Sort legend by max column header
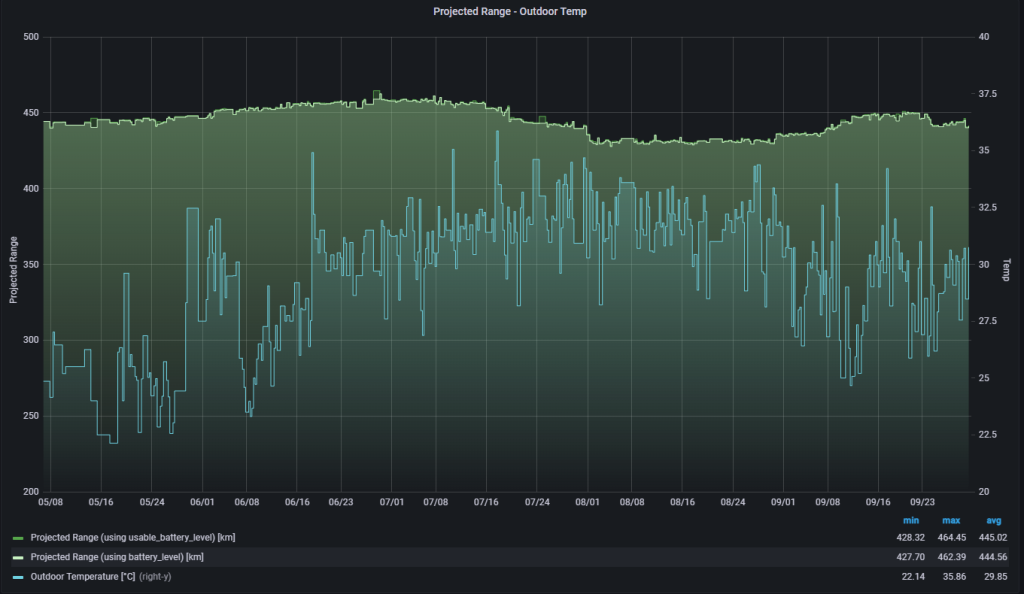Viewport: 1024px width, 594px height. 950,520
